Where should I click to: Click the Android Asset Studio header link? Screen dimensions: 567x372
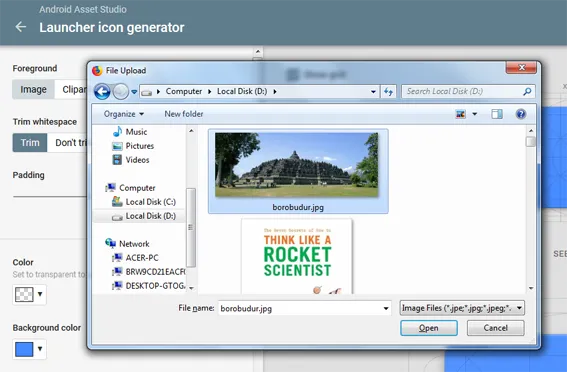coord(83,9)
